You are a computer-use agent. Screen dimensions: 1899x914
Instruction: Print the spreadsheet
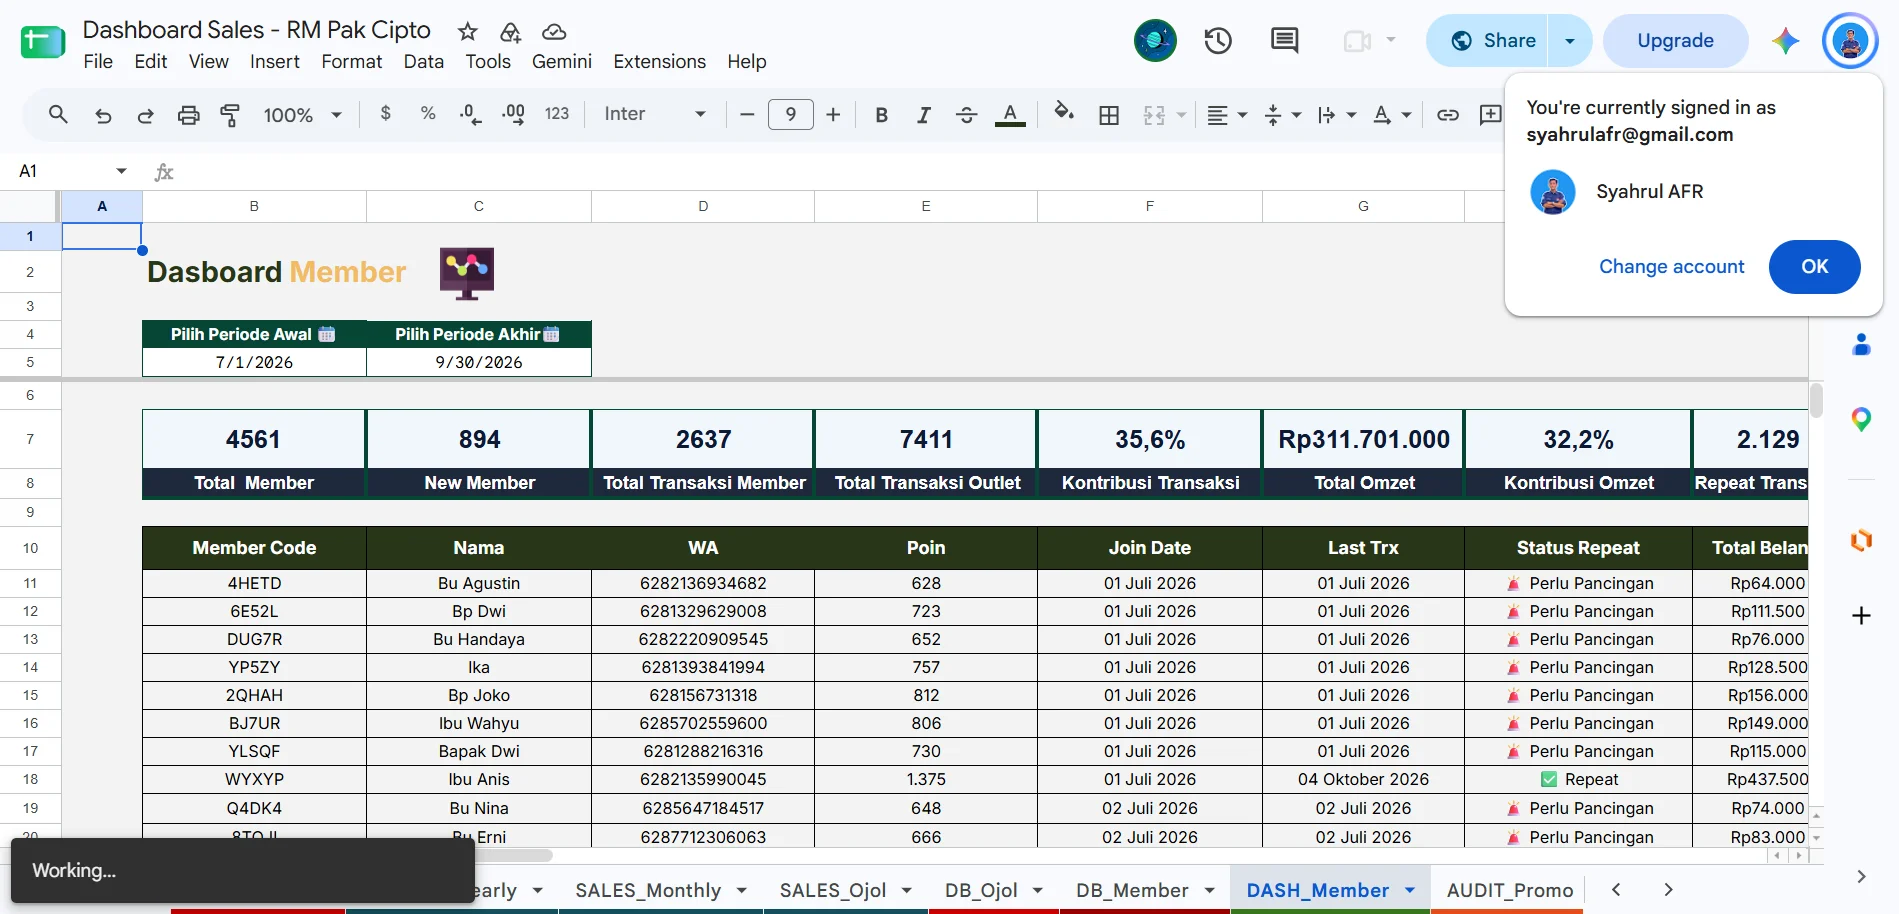188,115
